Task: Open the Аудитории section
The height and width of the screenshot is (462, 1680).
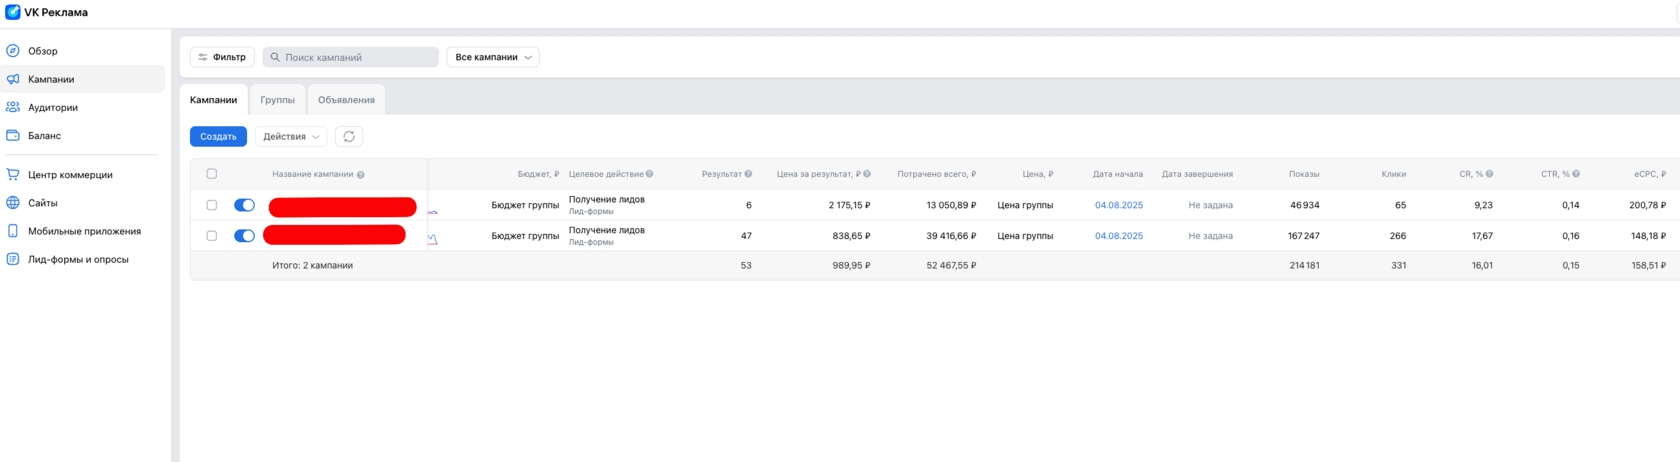Action: coord(52,107)
